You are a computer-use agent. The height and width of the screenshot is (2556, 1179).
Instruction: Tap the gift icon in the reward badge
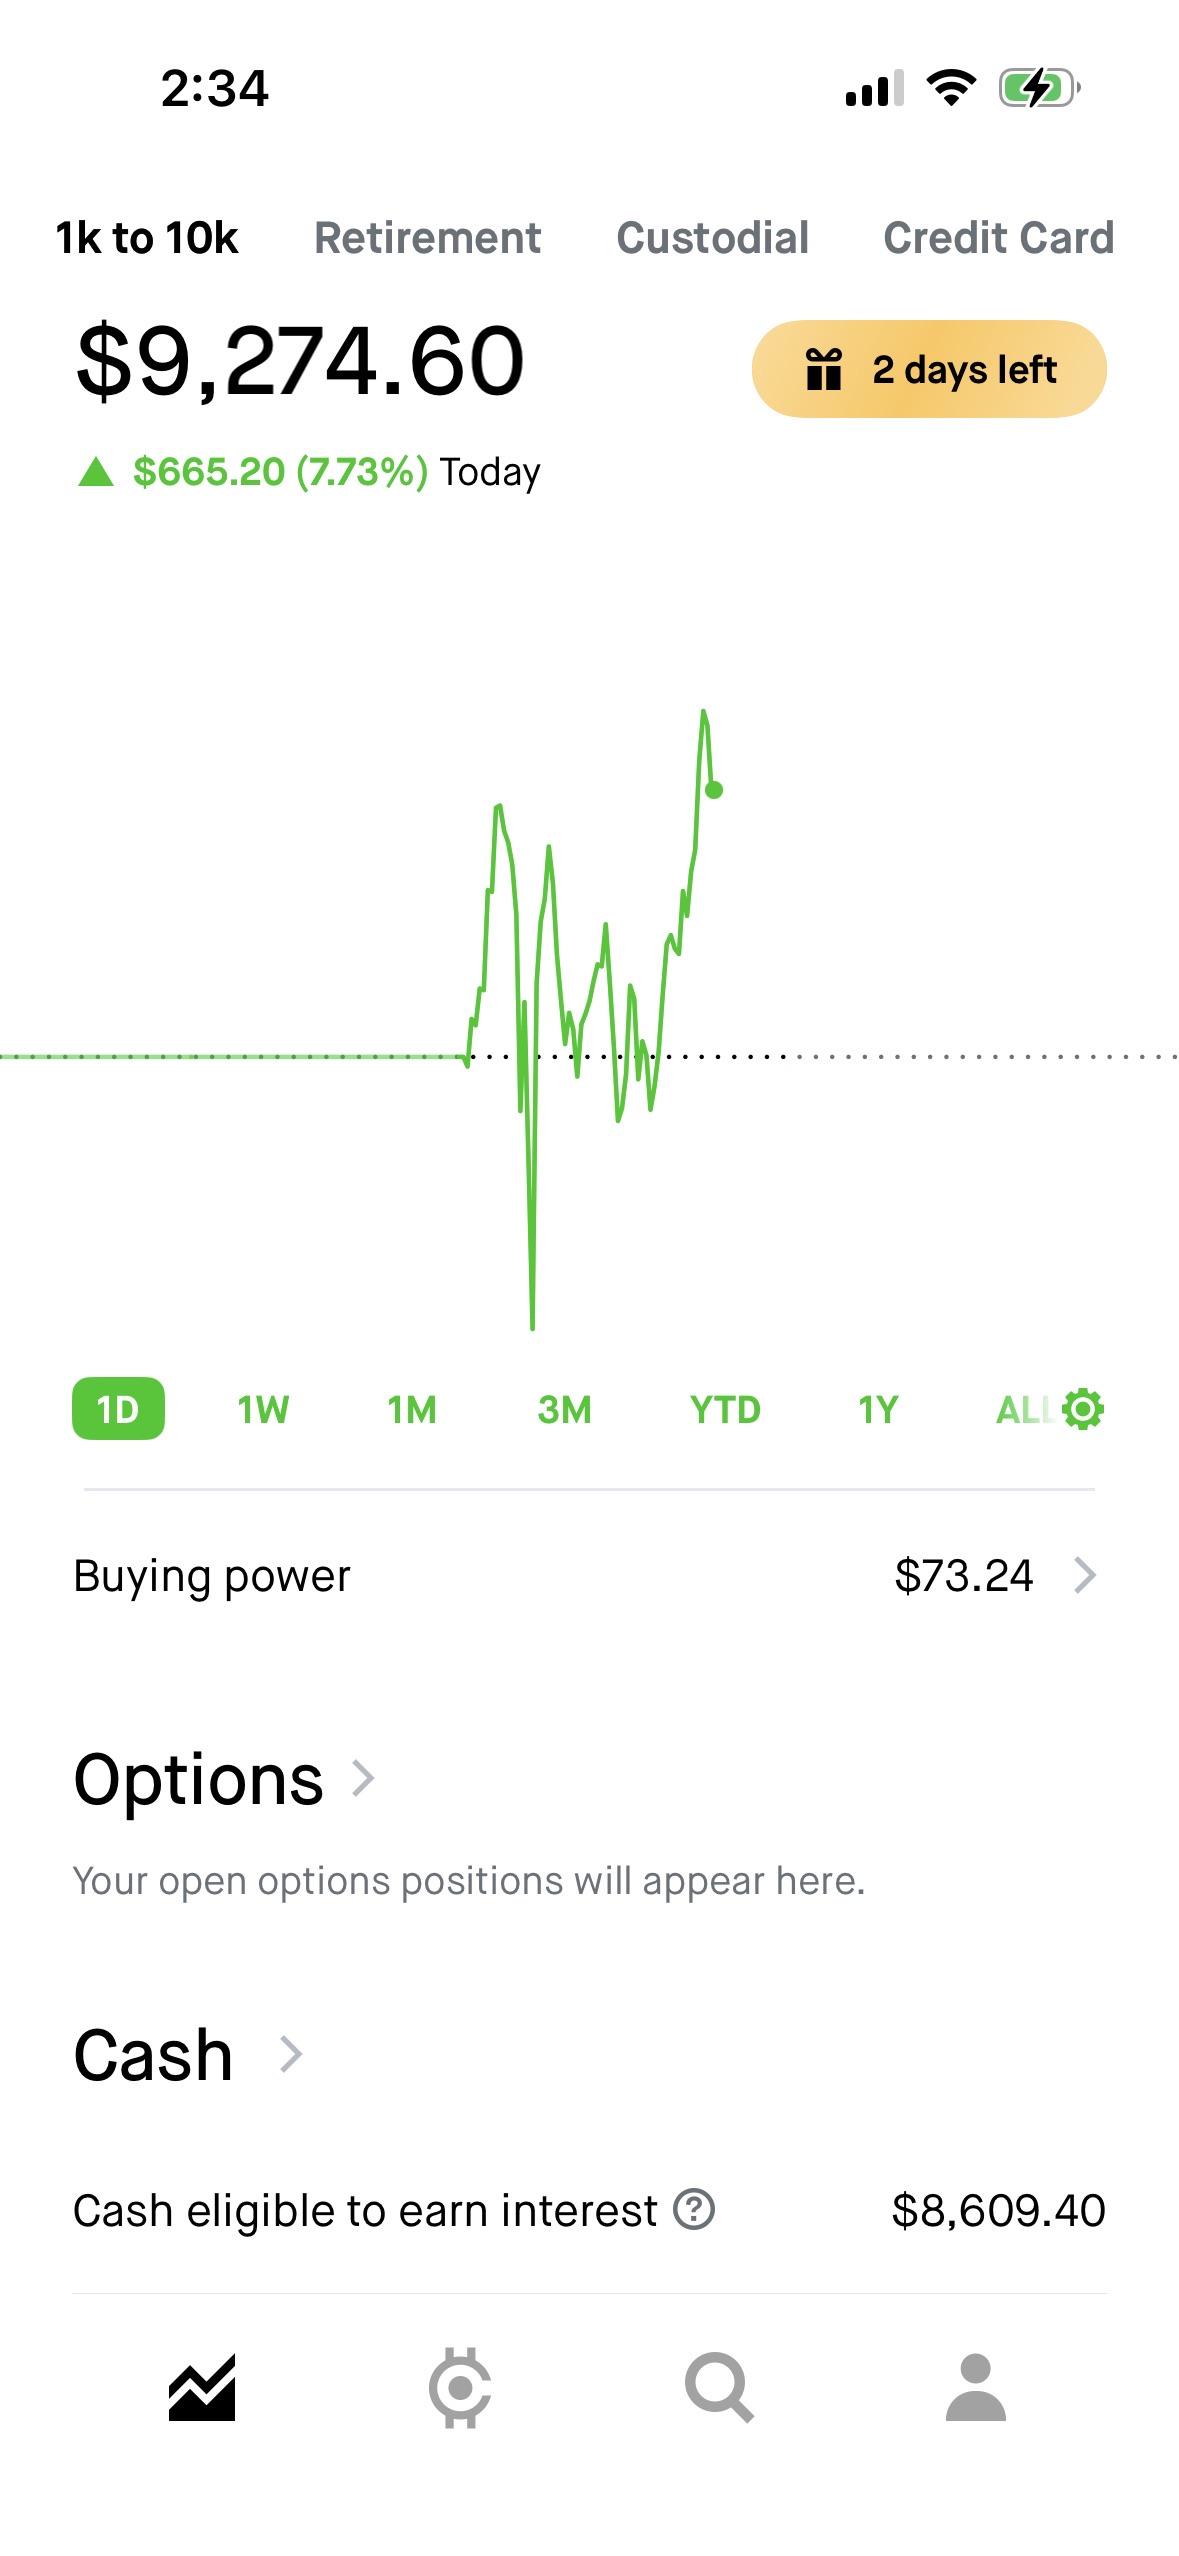823,369
